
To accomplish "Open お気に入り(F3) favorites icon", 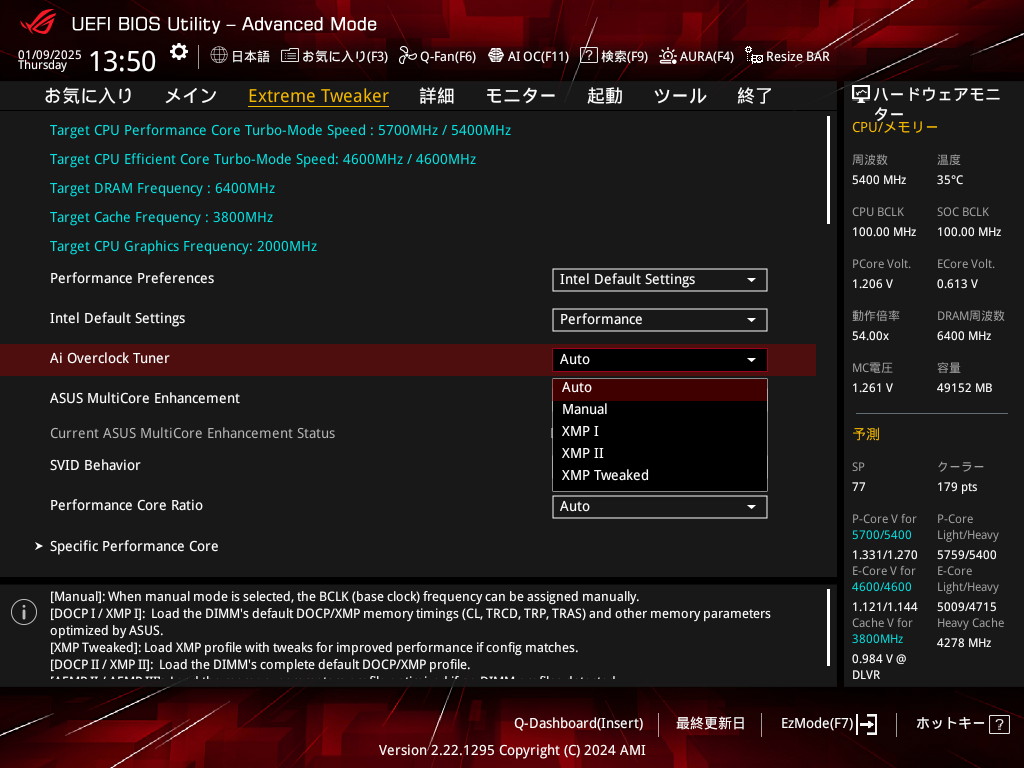I will pos(290,56).
